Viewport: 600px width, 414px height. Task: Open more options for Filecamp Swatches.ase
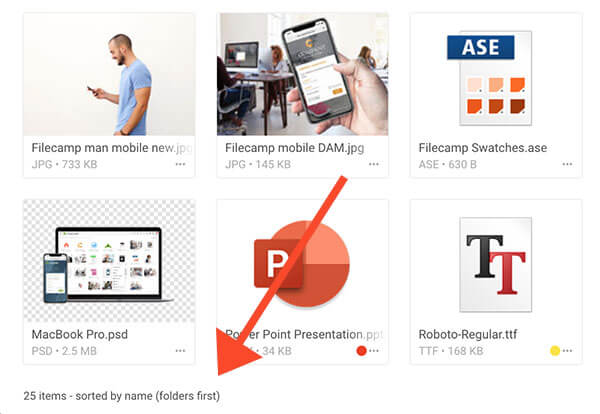tap(567, 164)
